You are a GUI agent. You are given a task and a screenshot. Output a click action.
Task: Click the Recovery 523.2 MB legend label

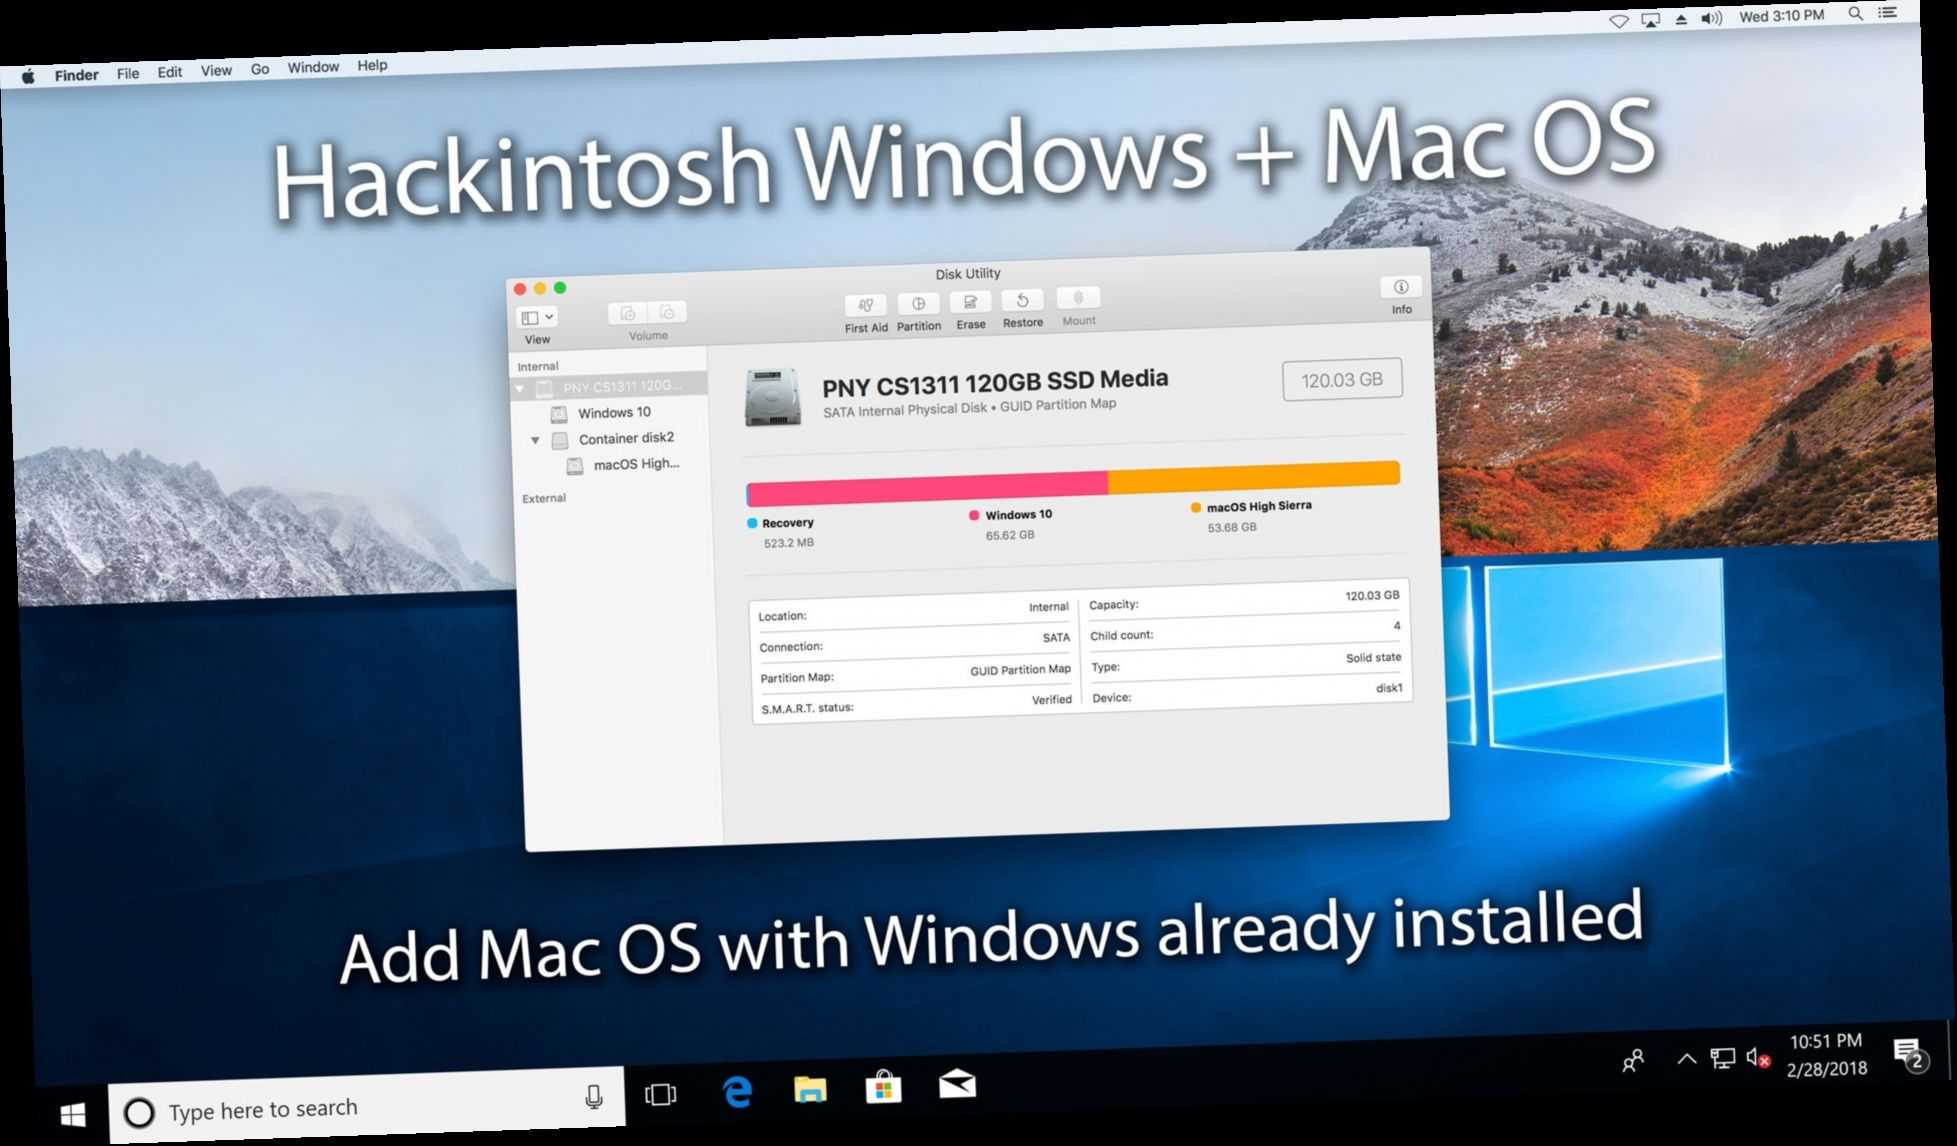pyautogui.click(x=781, y=533)
